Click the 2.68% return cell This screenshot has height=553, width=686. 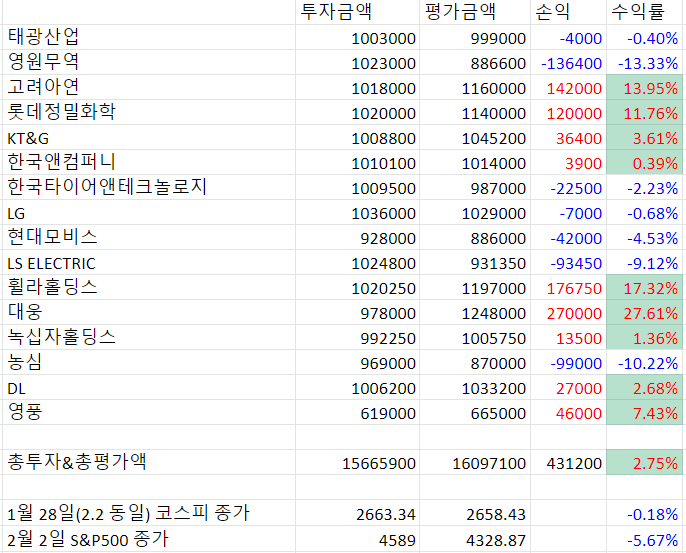644,387
